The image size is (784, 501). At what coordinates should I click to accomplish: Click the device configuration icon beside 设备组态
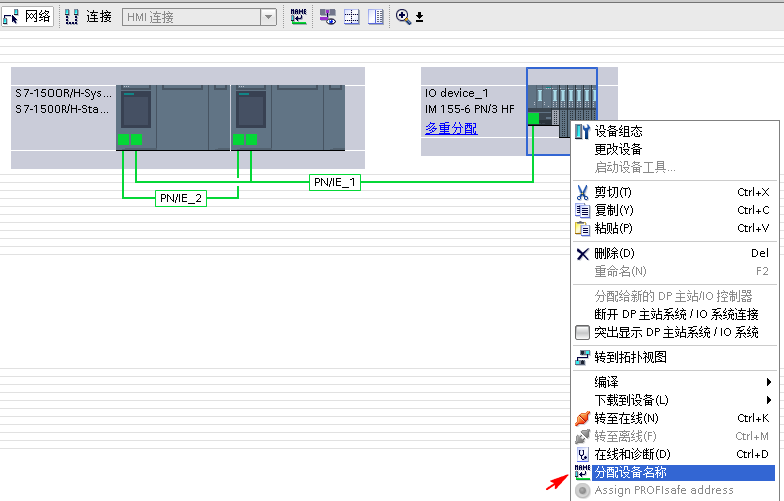tap(582, 132)
